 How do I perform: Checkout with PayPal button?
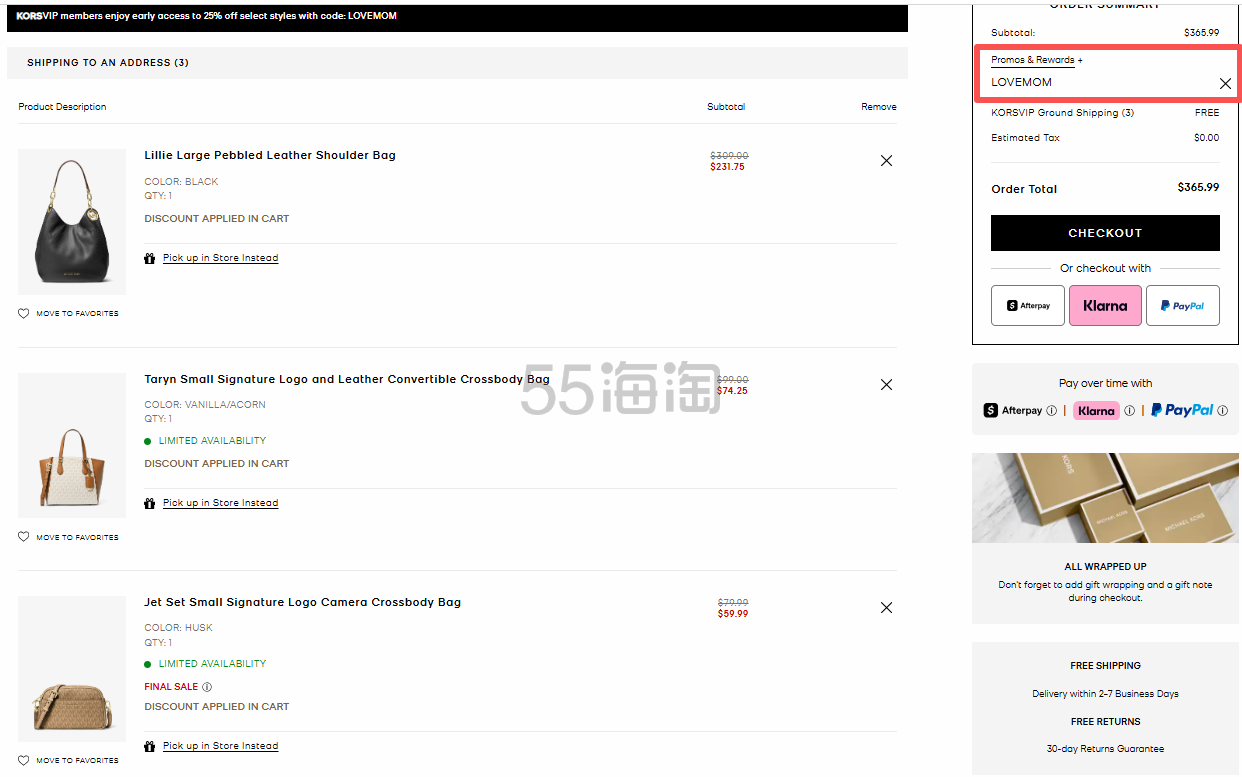(1182, 306)
